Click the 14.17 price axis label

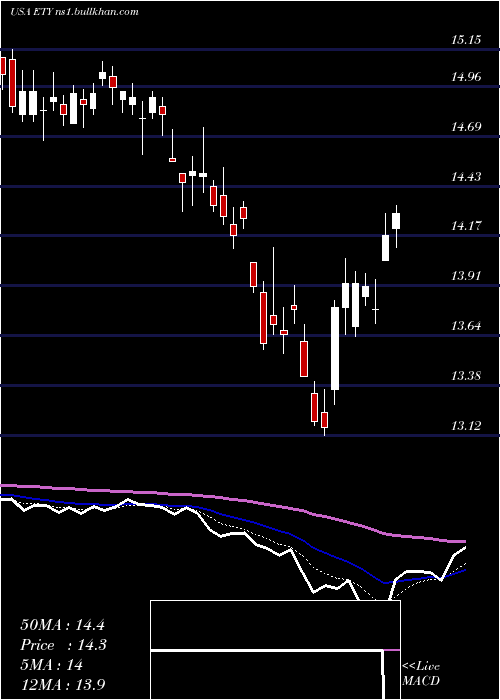pyautogui.click(x=466, y=226)
